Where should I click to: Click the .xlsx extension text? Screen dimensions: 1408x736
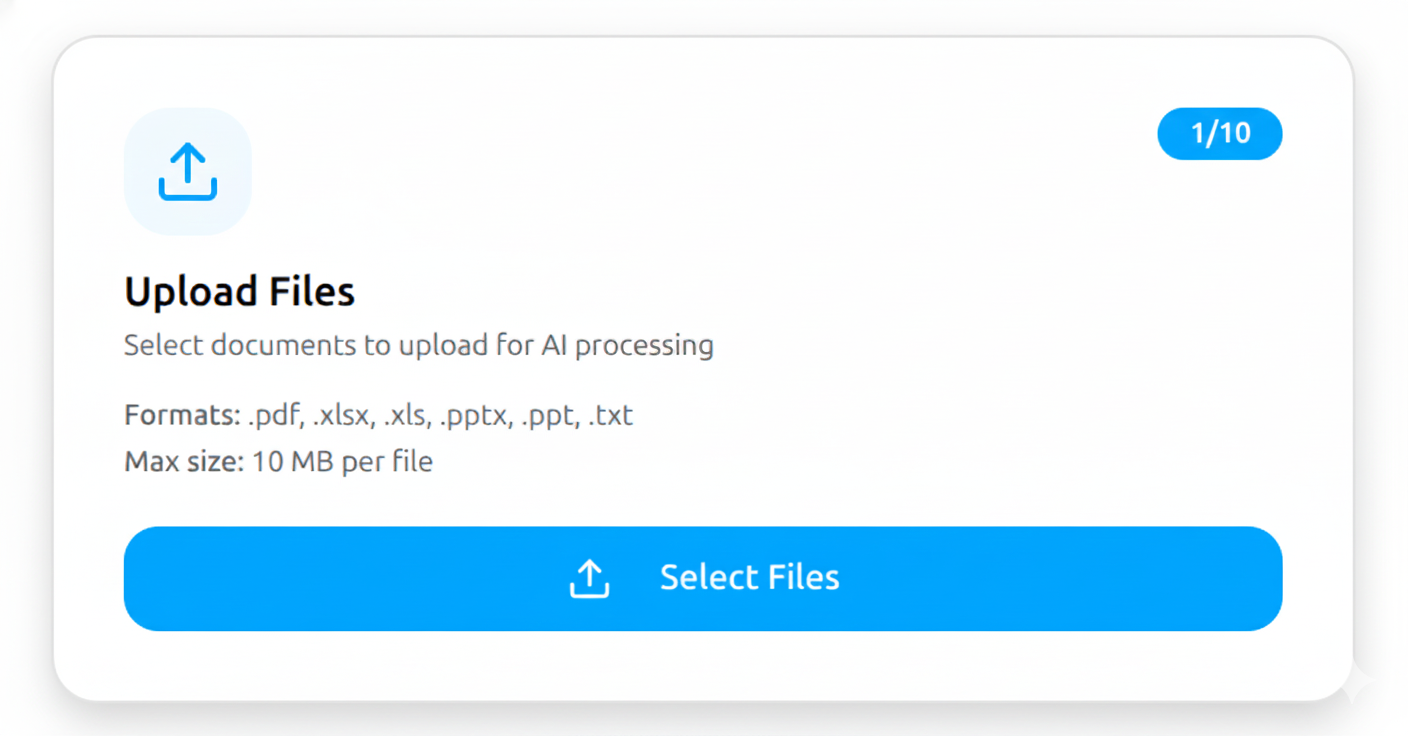[x=340, y=414]
